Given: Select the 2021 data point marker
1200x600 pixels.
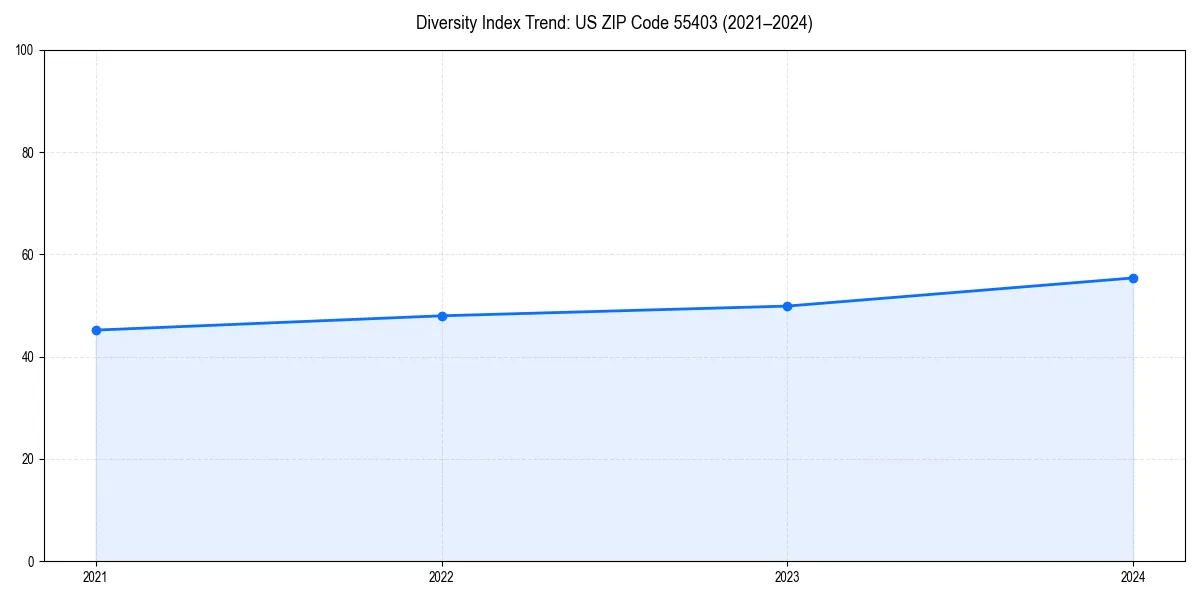Looking at the screenshot, I should [x=96, y=330].
